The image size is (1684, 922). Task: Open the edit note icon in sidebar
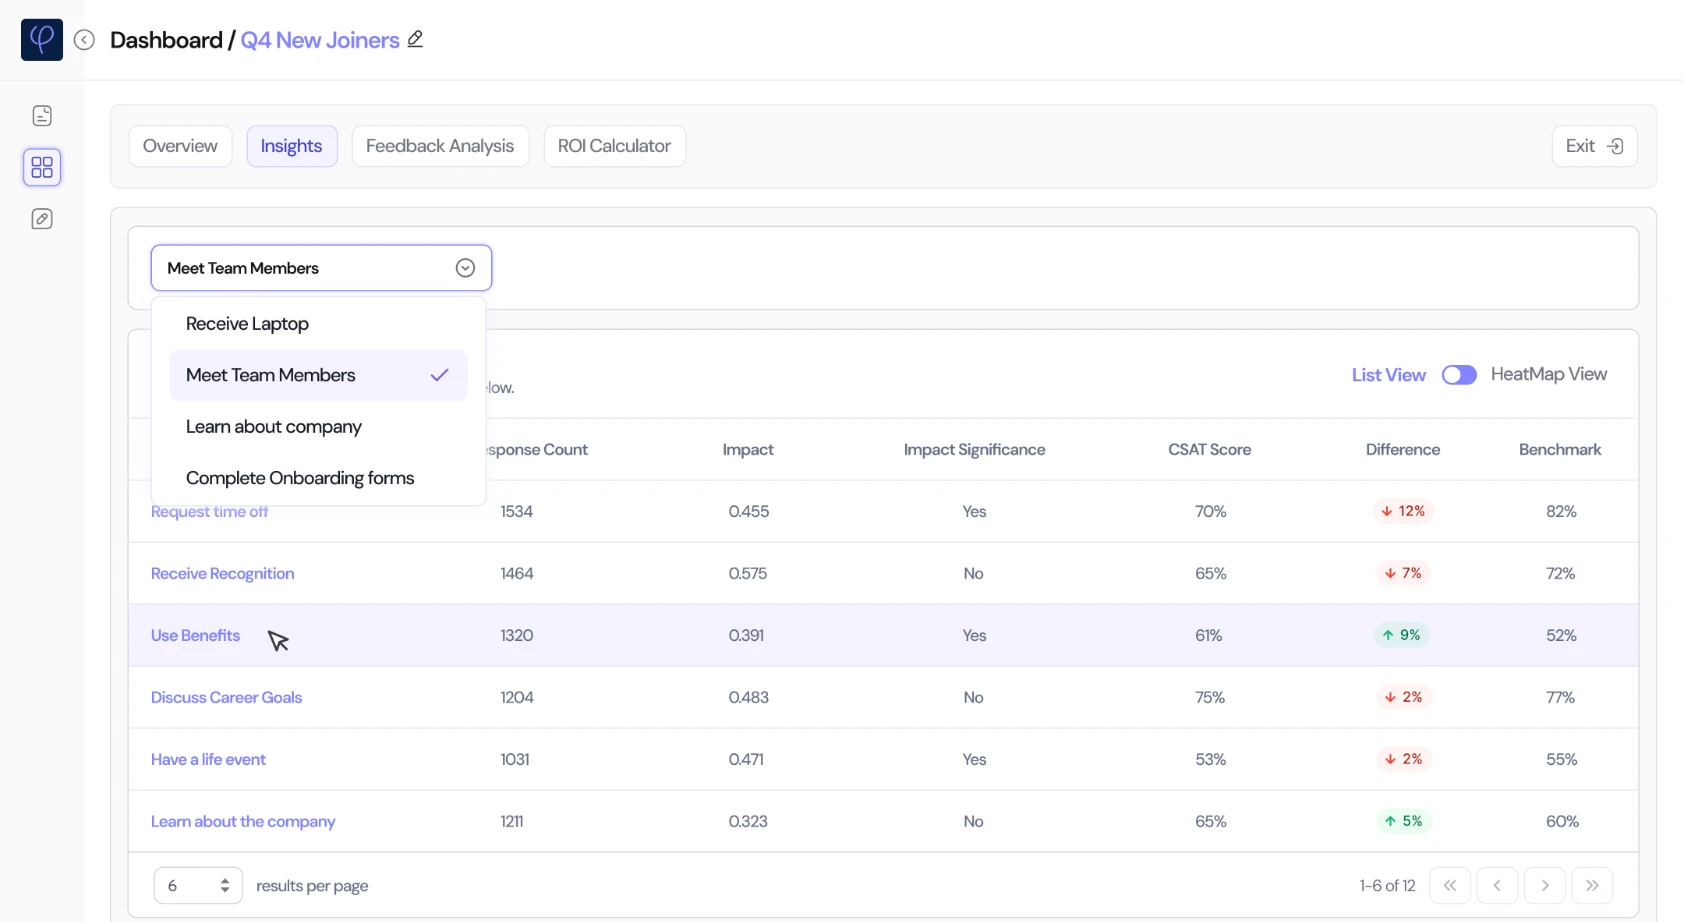(42, 219)
